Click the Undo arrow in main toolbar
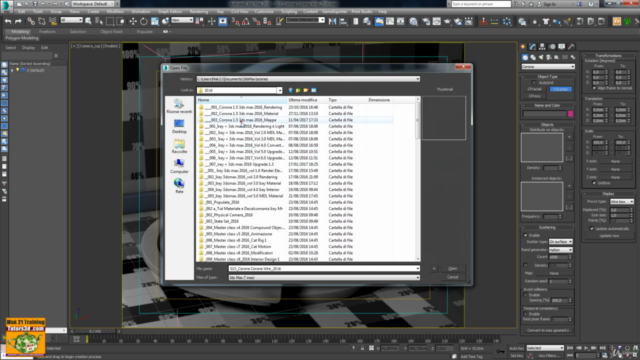The image size is (640, 360). pos(8,21)
